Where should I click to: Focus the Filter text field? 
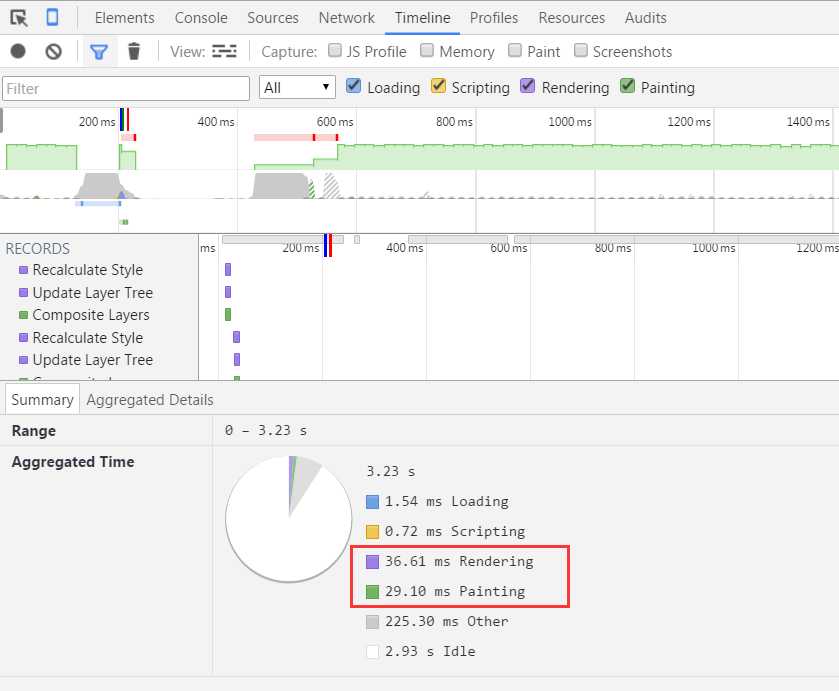126,88
